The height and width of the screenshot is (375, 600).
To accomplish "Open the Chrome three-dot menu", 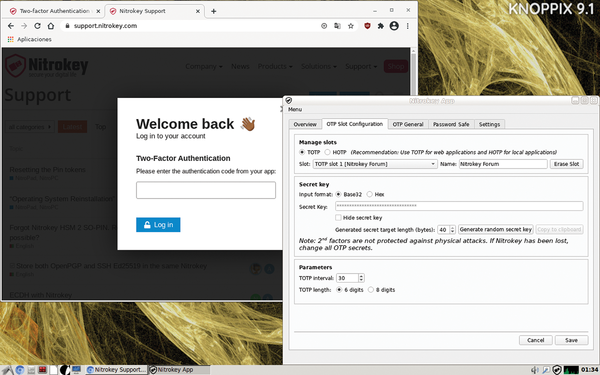I will pos(408,26).
